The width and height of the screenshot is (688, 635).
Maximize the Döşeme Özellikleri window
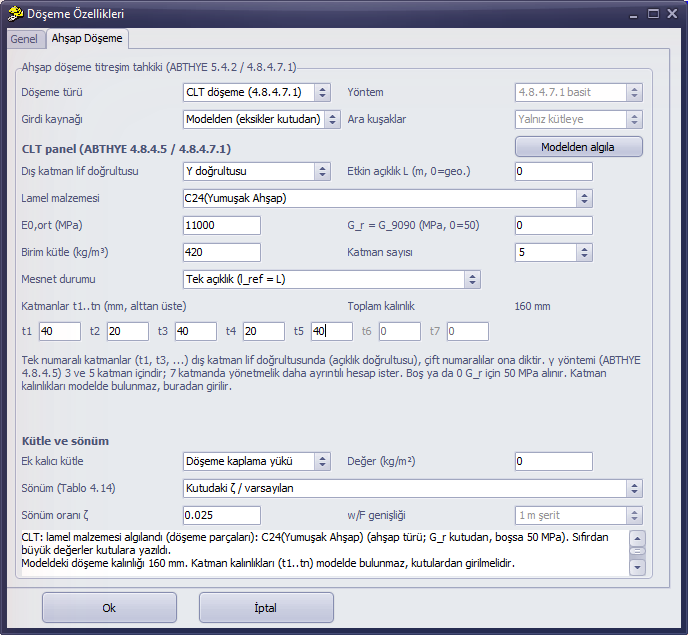tap(653, 14)
